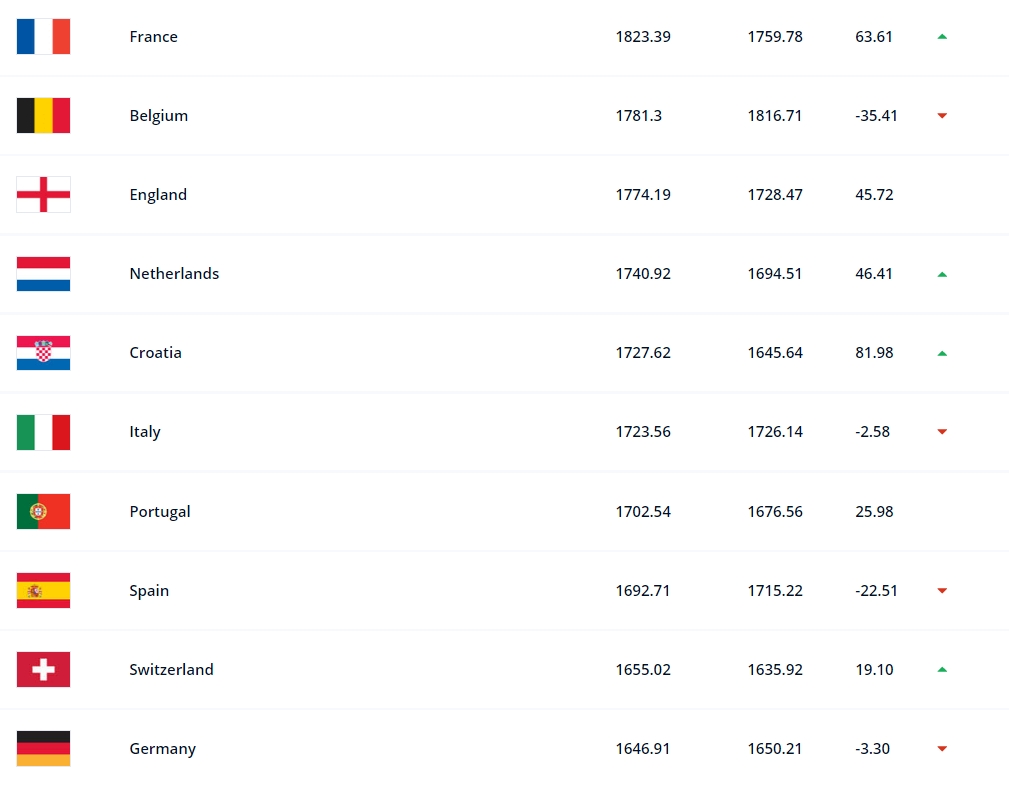Select Spain's previous points 1715.22

pos(775,591)
